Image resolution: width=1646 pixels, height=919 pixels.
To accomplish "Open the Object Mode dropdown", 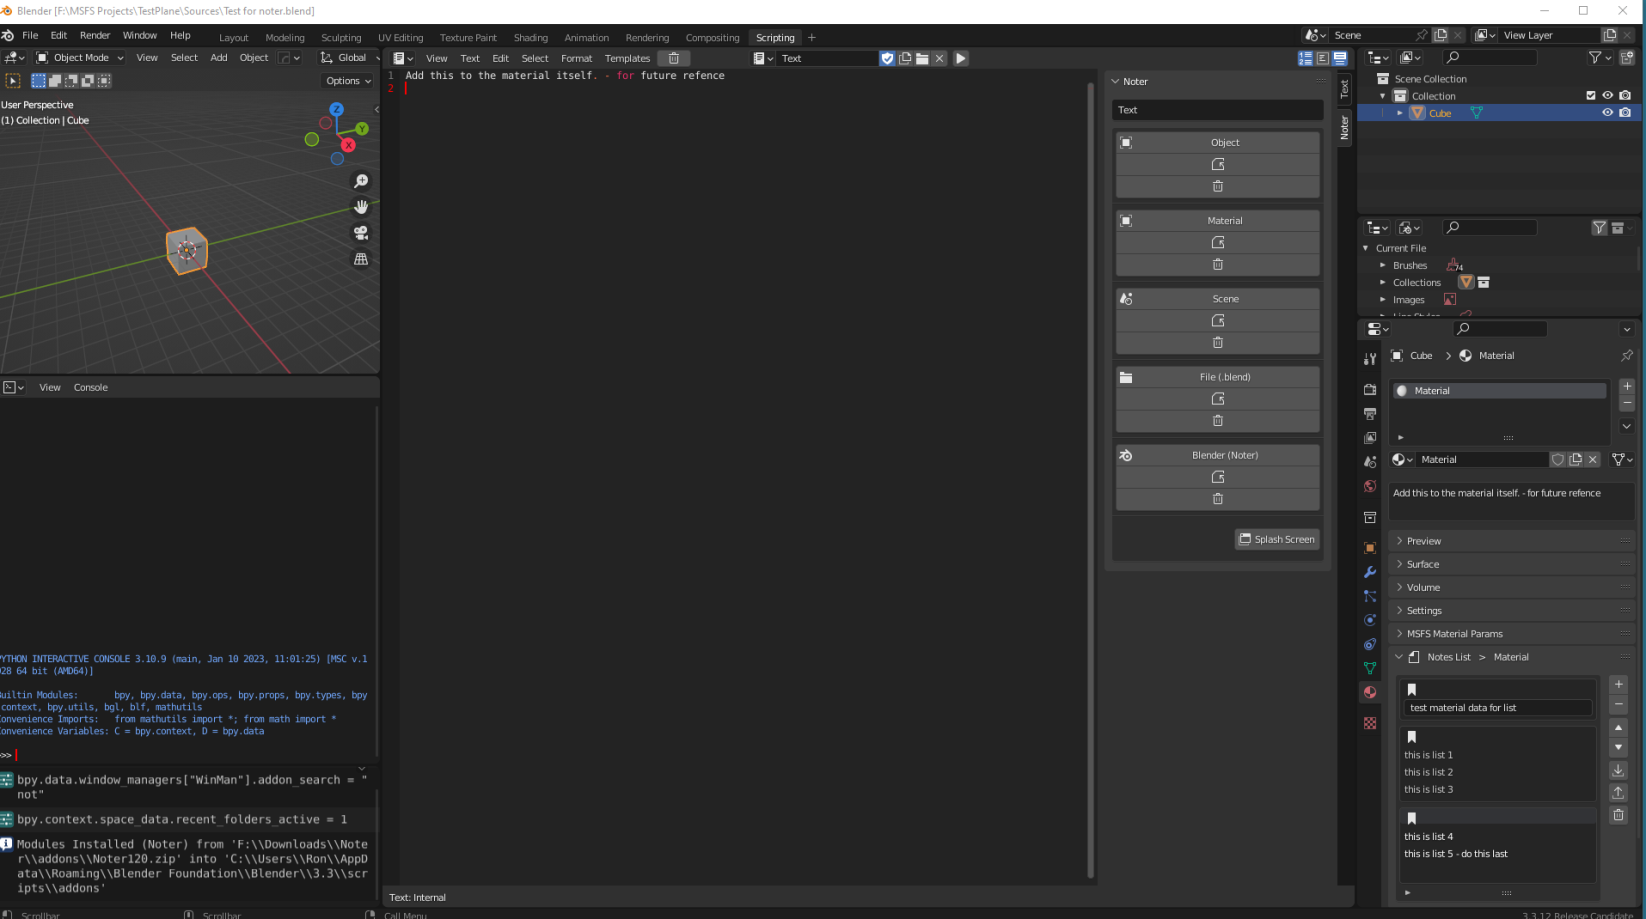I will click(x=80, y=58).
